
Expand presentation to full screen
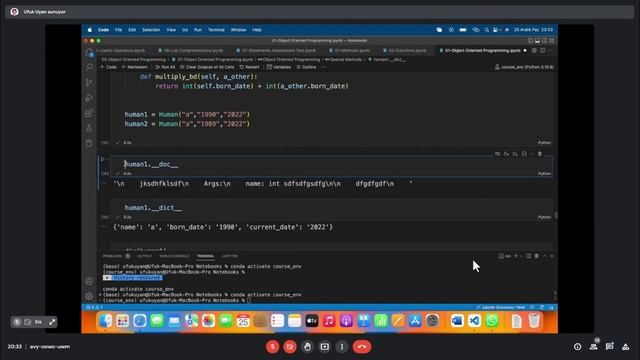pos(52,322)
